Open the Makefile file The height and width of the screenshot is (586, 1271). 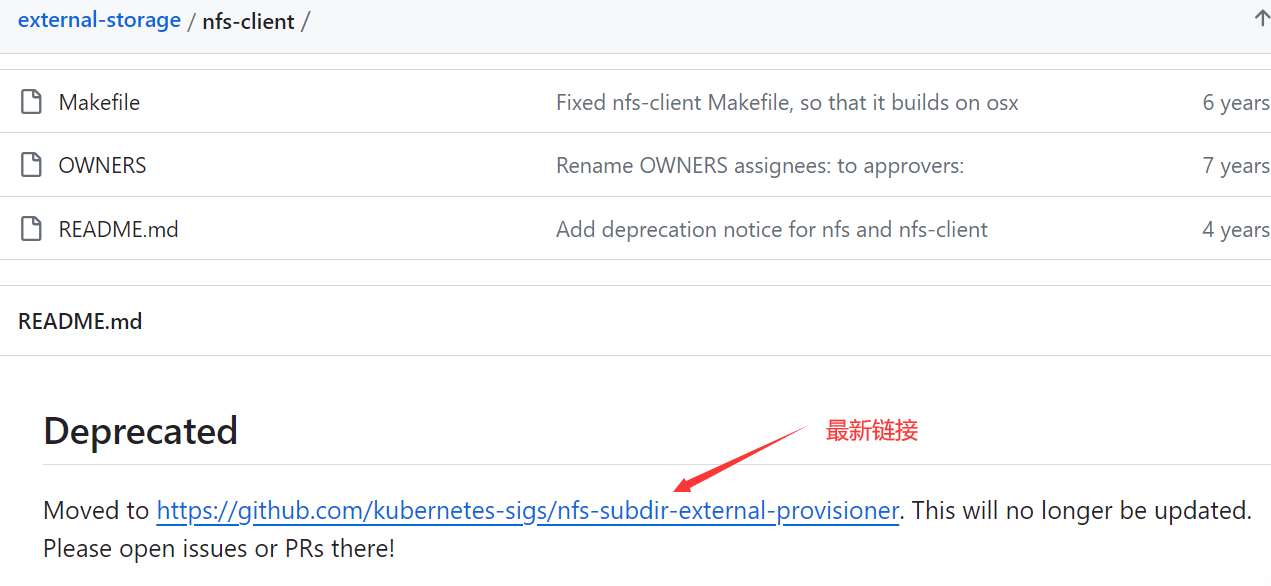(99, 102)
